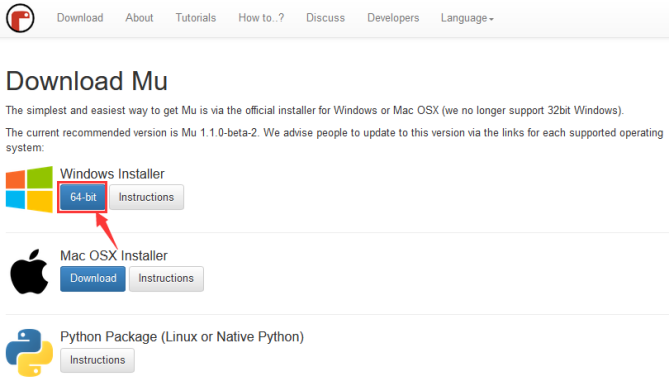Image resolution: width=669 pixels, height=381 pixels.
Task: Open Instructions for the Mac OSX Installer
Action: click(x=166, y=279)
